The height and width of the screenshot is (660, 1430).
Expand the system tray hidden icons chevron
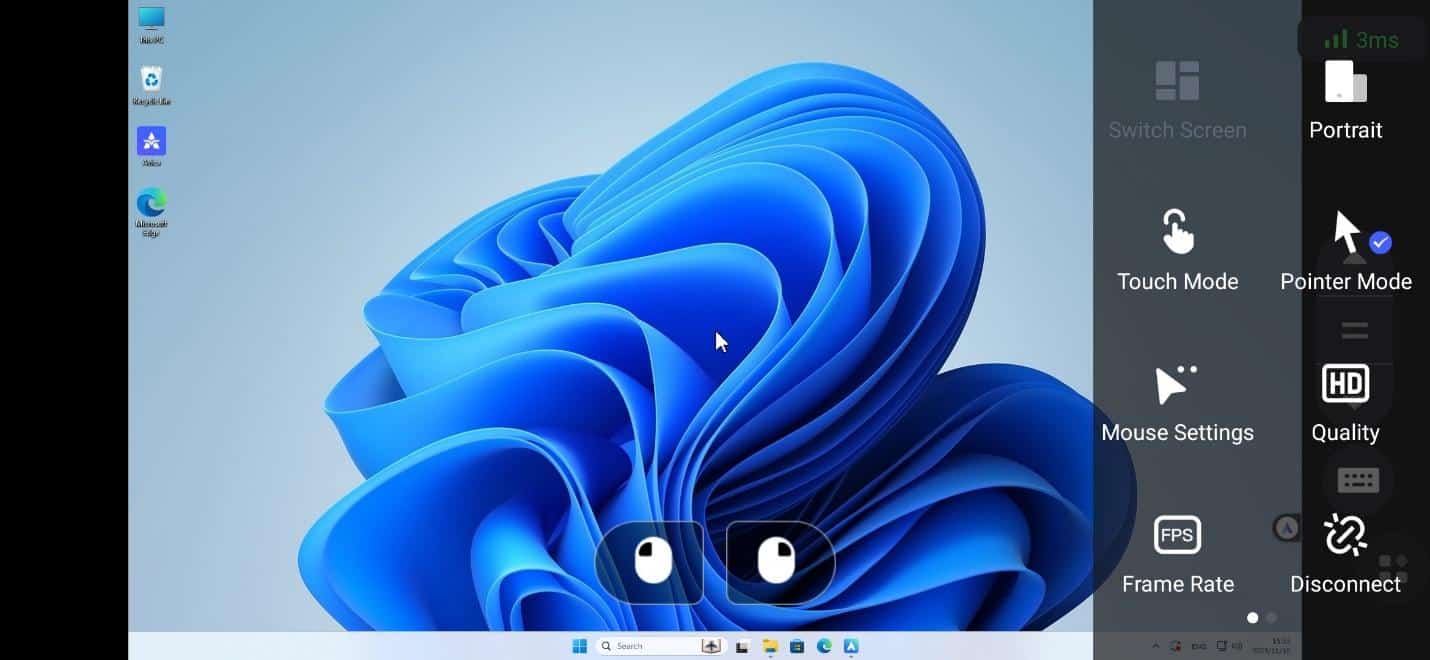pyautogui.click(x=1156, y=646)
